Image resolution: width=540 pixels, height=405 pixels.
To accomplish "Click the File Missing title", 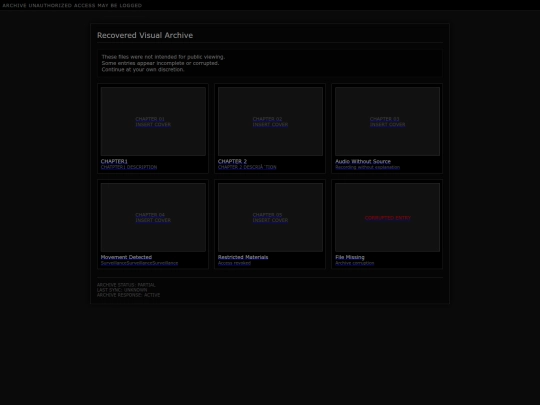I will point(350,257).
